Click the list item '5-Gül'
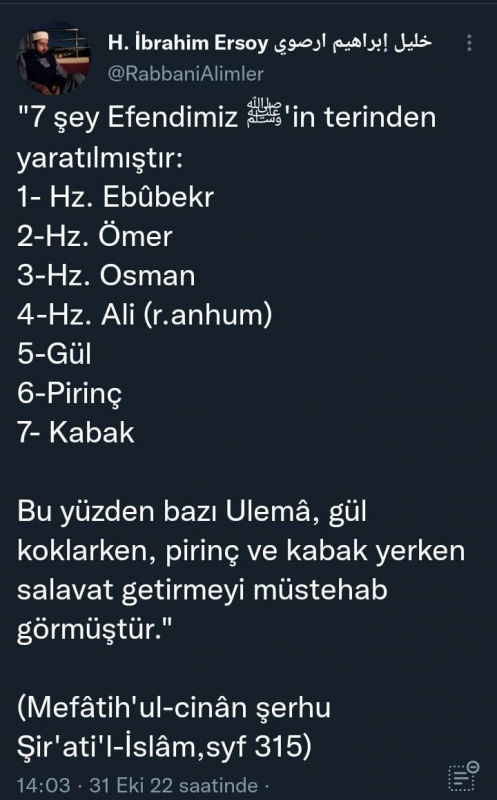This screenshot has width=497, height=800. pyautogui.click(x=54, y=354)
